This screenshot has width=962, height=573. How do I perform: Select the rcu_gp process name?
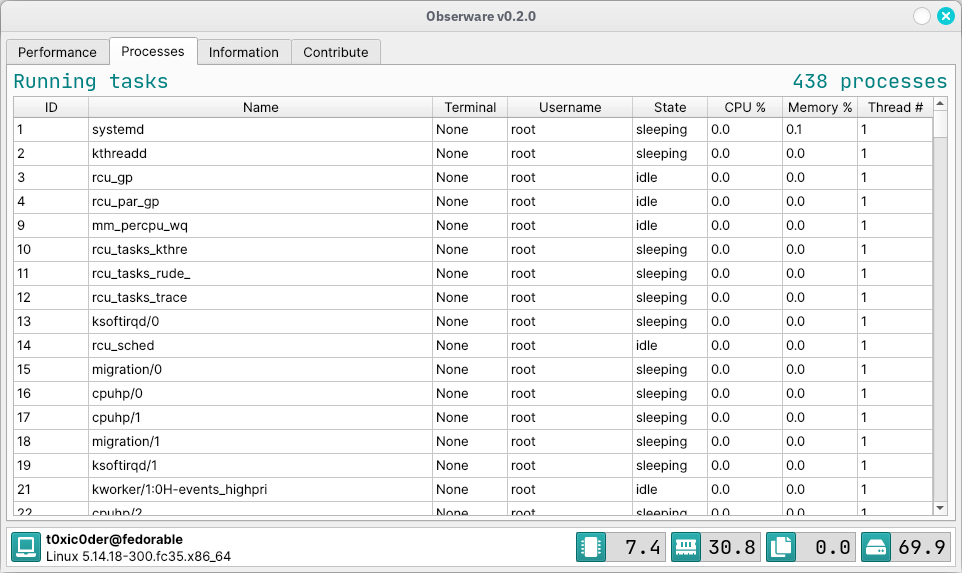point(112,177)
